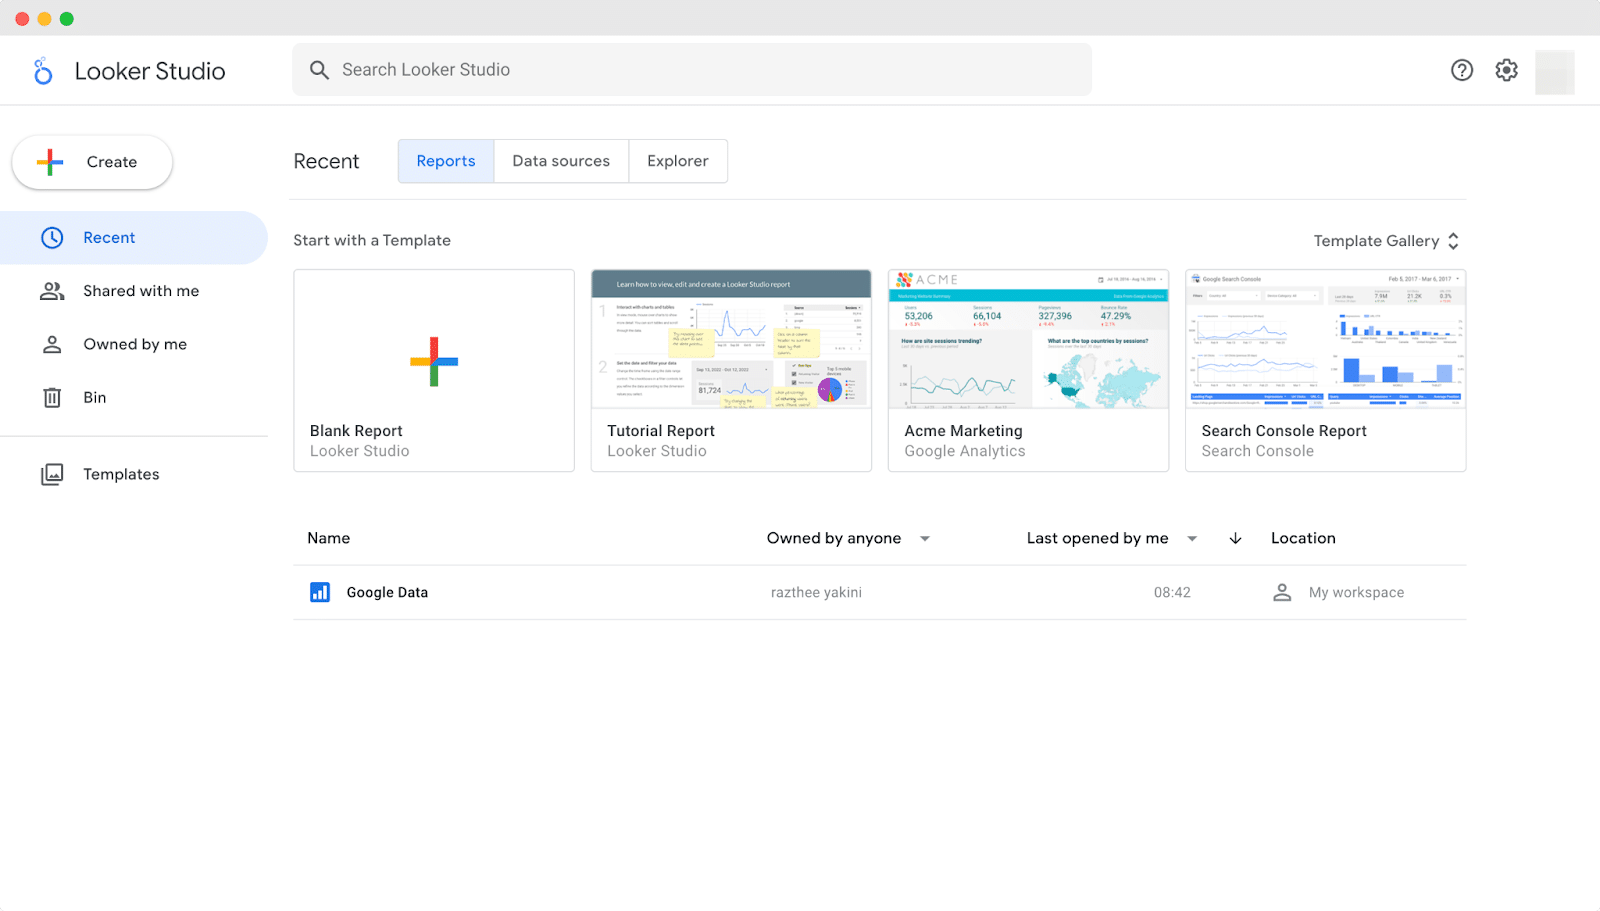Viewport: 1600px width, 911px height.
Task: Click the Blank Report title text
Action: 356,431
